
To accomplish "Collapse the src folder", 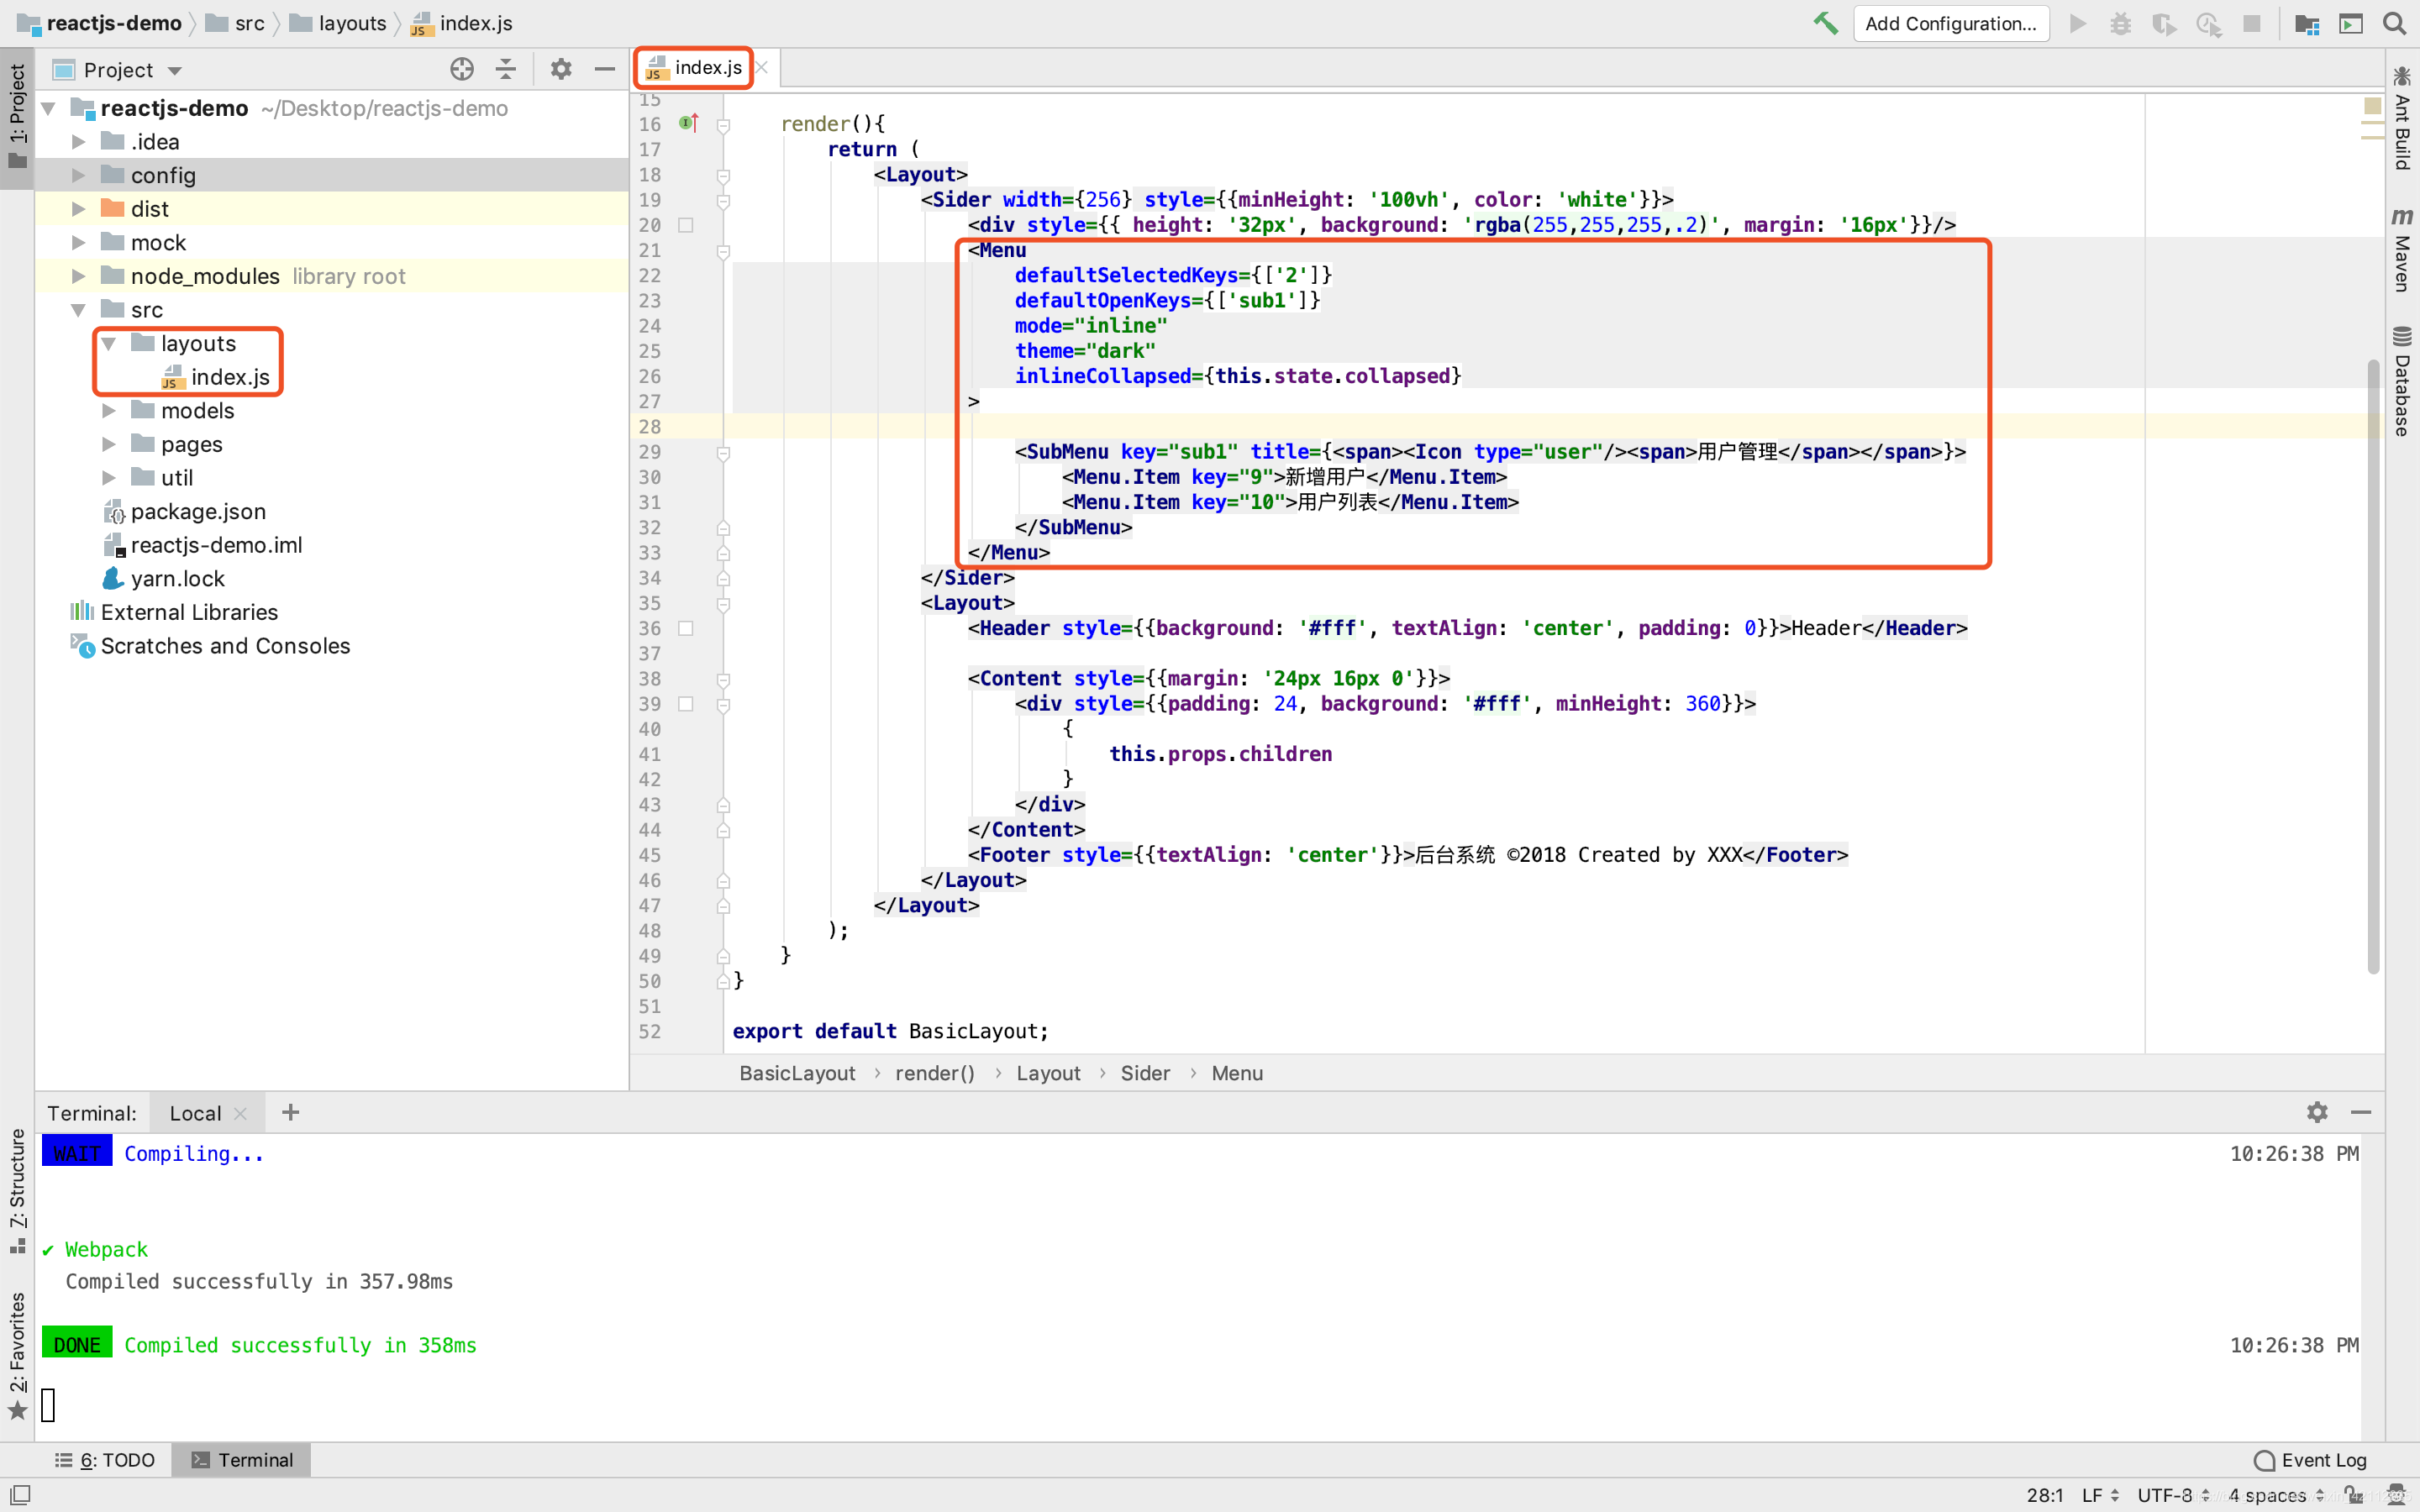I will 78,310.
